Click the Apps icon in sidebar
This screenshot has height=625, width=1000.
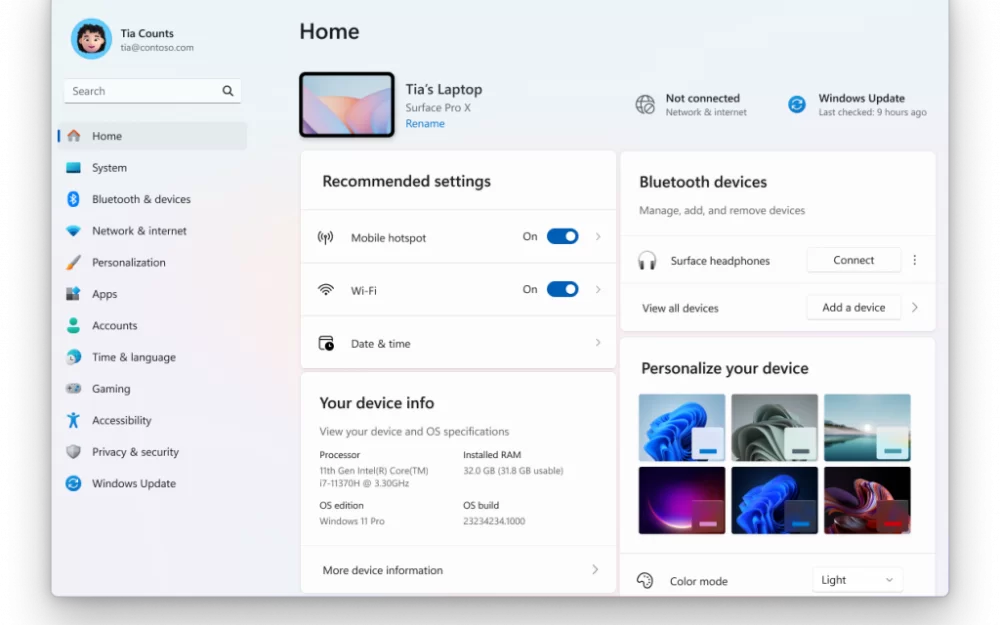[x=73, y=294]
